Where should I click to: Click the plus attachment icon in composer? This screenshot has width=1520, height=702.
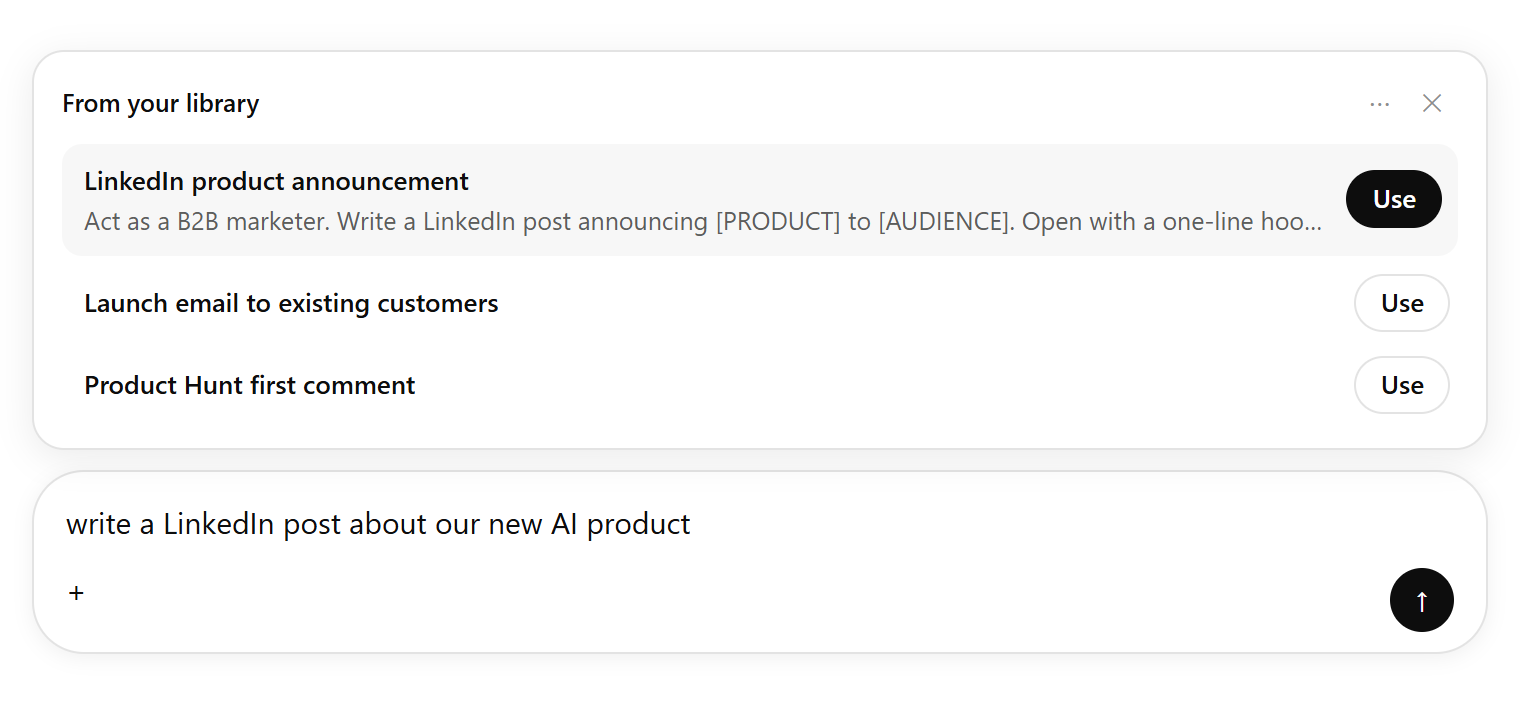[76, 593]
